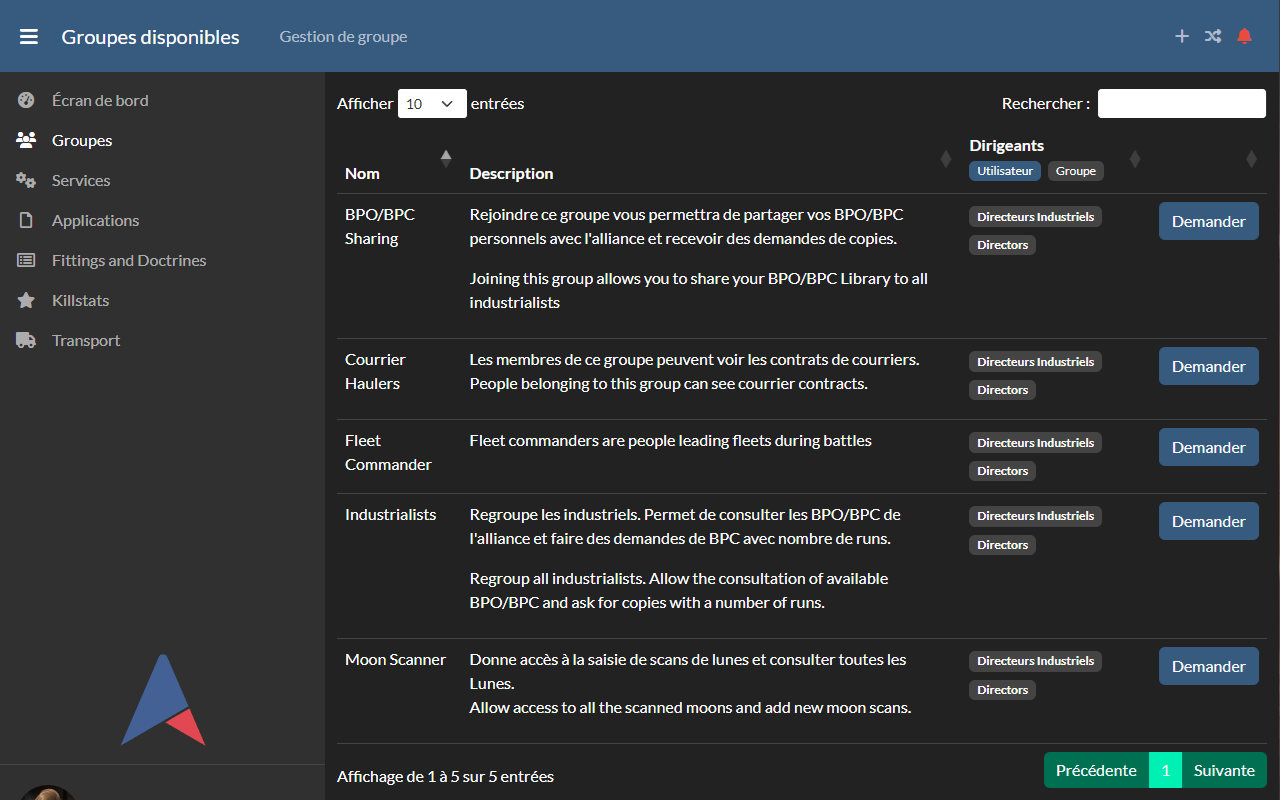The image size is (1281, 800).
Task: Click Demander for Industrialists
Action: 1208,521
